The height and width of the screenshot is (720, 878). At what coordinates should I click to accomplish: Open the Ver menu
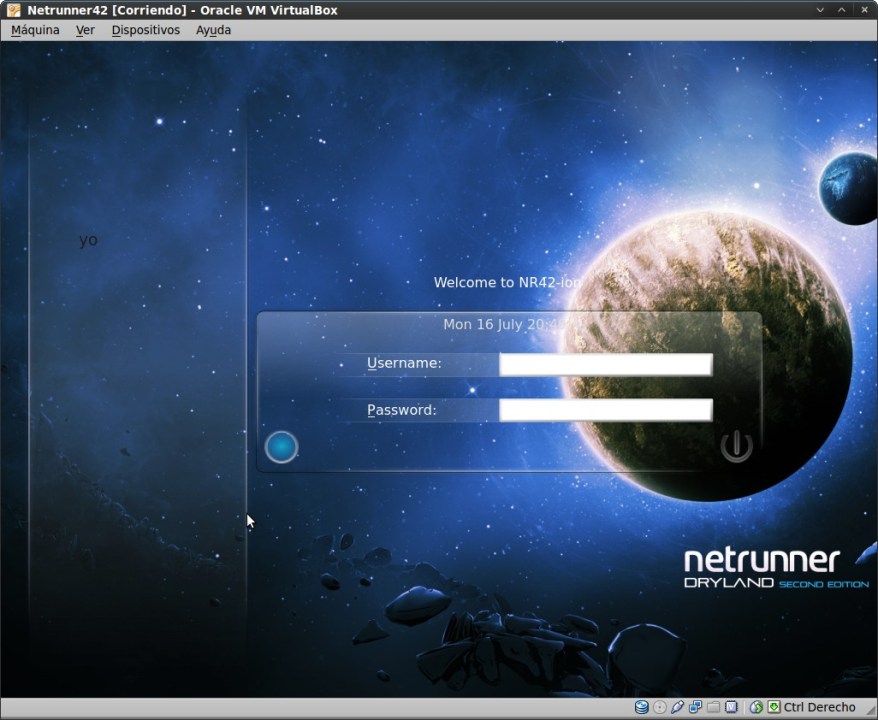(85, 30)
